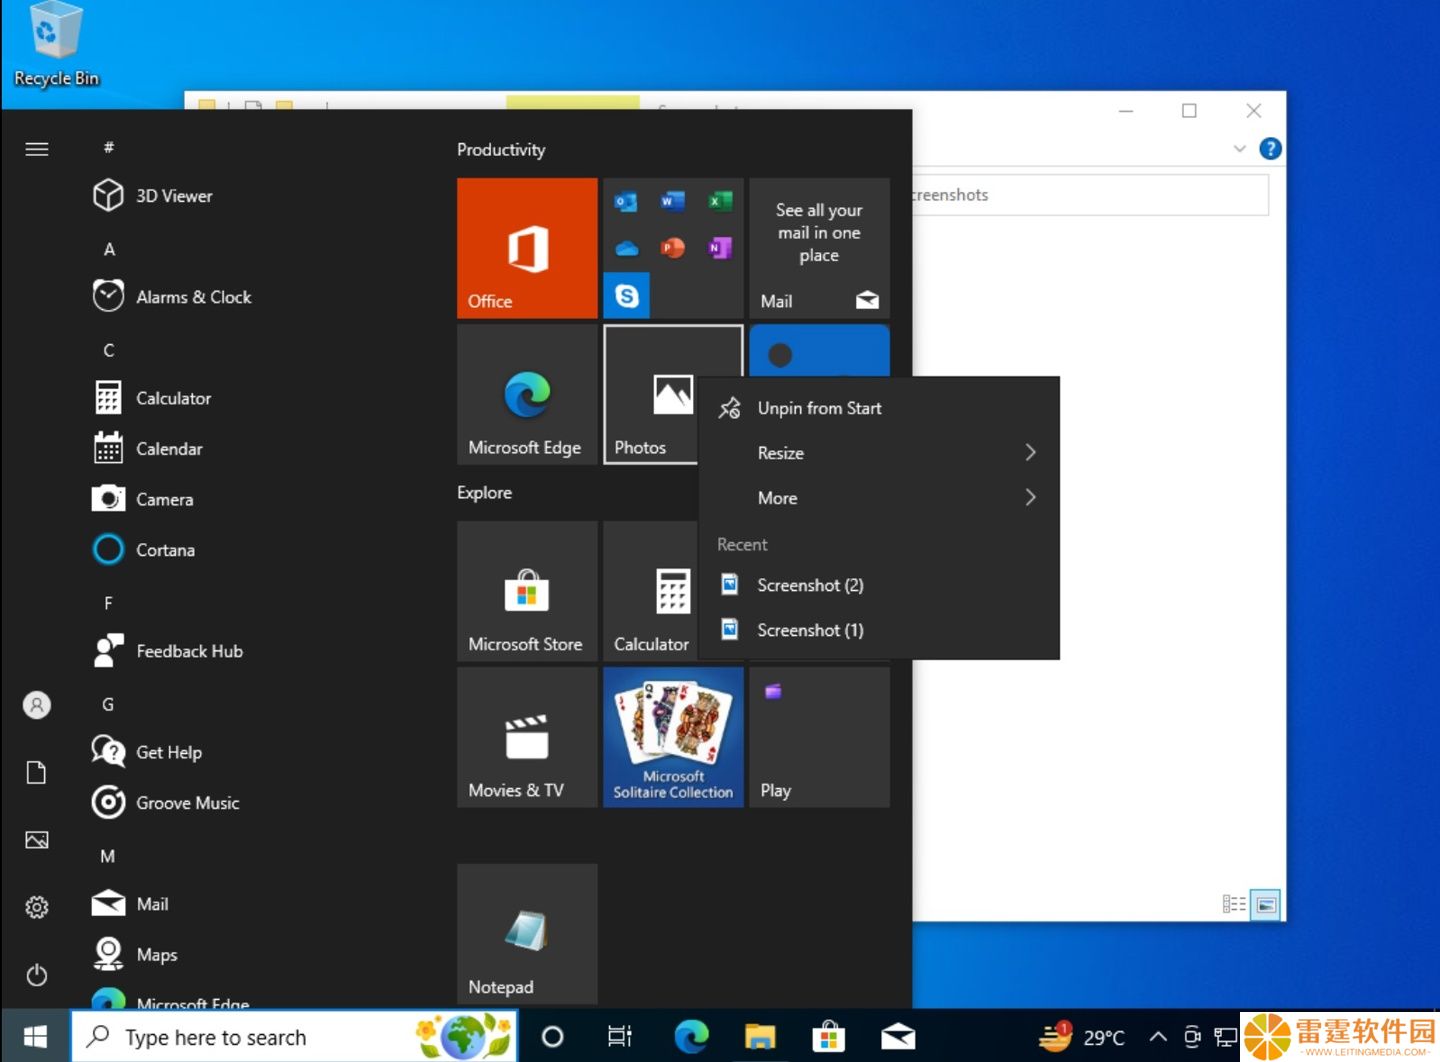Open Mail from the taskbar
This screenshot has width=1440, height=1062.
[898, 1037]
